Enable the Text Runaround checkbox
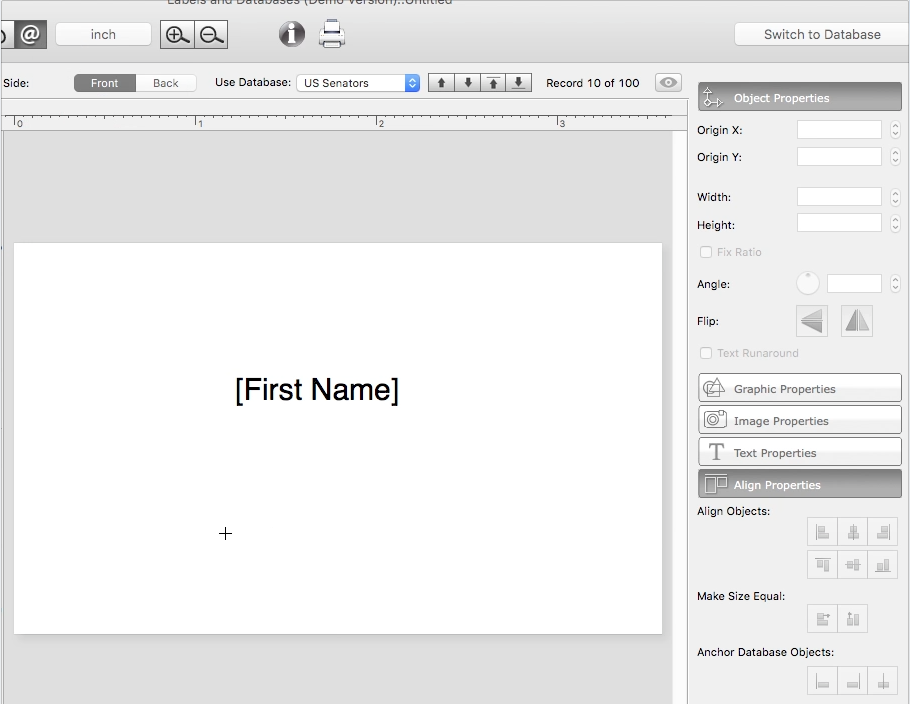Image resolution: width=910 pixels, height=704 pixels. [x=706, y=353]
